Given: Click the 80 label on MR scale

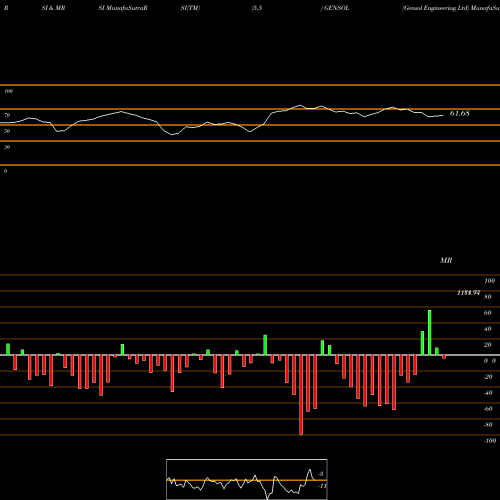Looking at the screenshot, I should coord(488,297).
